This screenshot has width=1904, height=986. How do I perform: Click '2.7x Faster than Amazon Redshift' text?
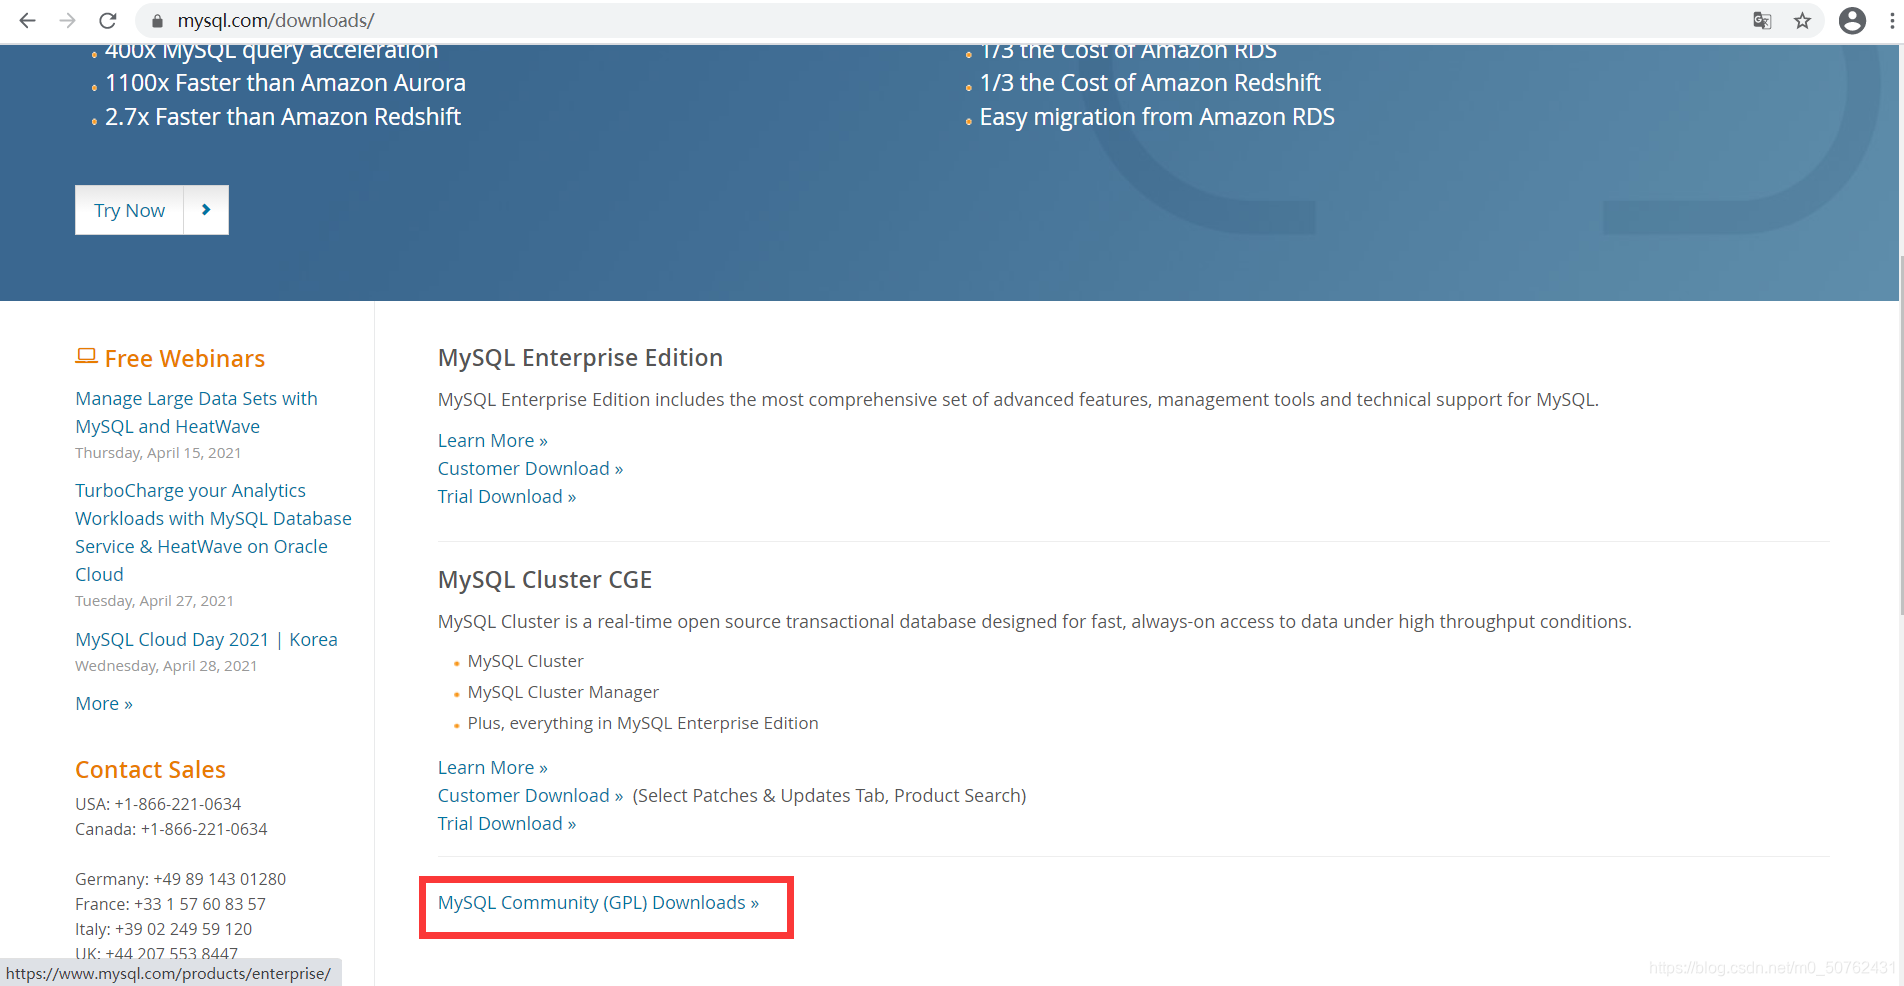[283, 117]
